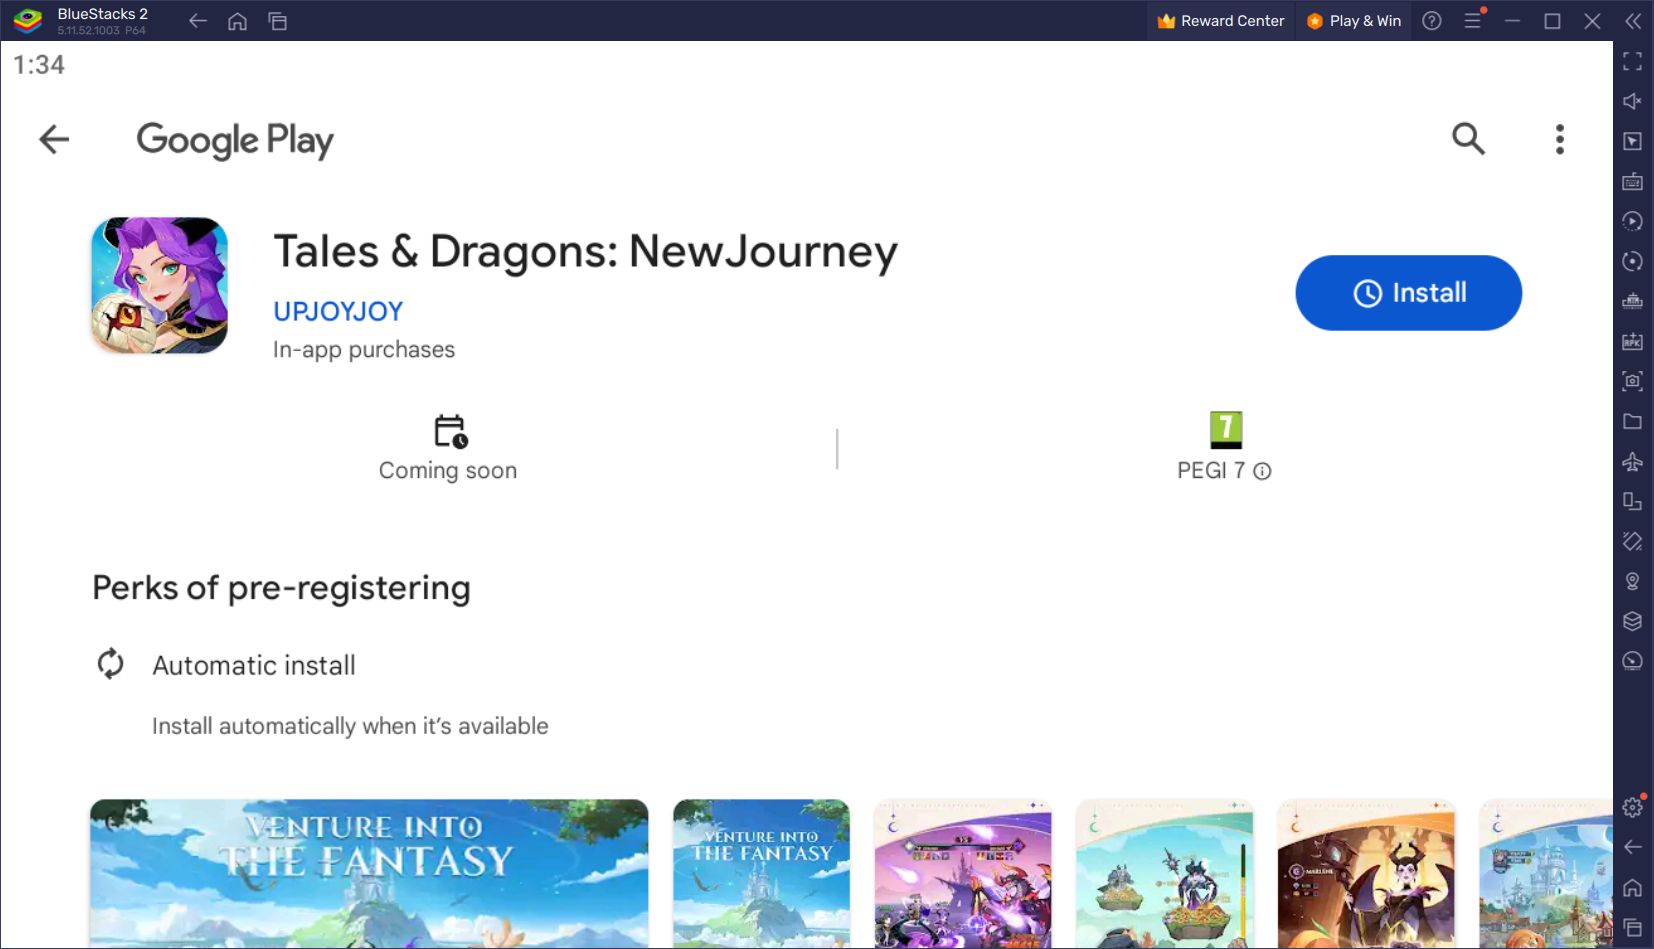Open the fullscreen icon in the BlueStacks sidebar
Screen dimensions: 1654x949
(x=1635, y=62)
